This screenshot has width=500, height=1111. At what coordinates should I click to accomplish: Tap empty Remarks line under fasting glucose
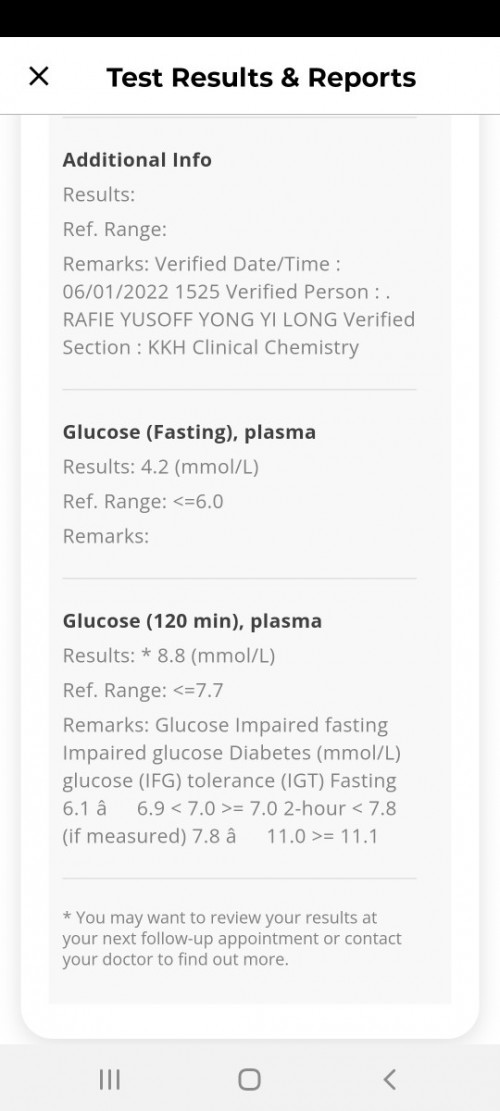coord(106,537)
